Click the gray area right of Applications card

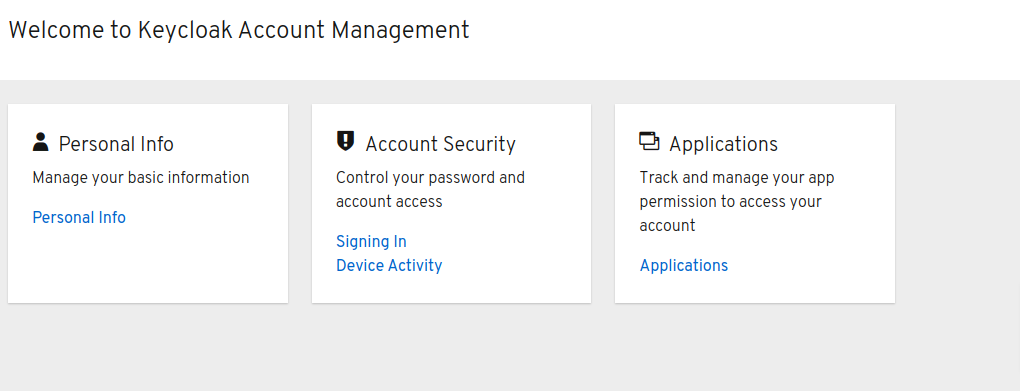coord(956,203)
